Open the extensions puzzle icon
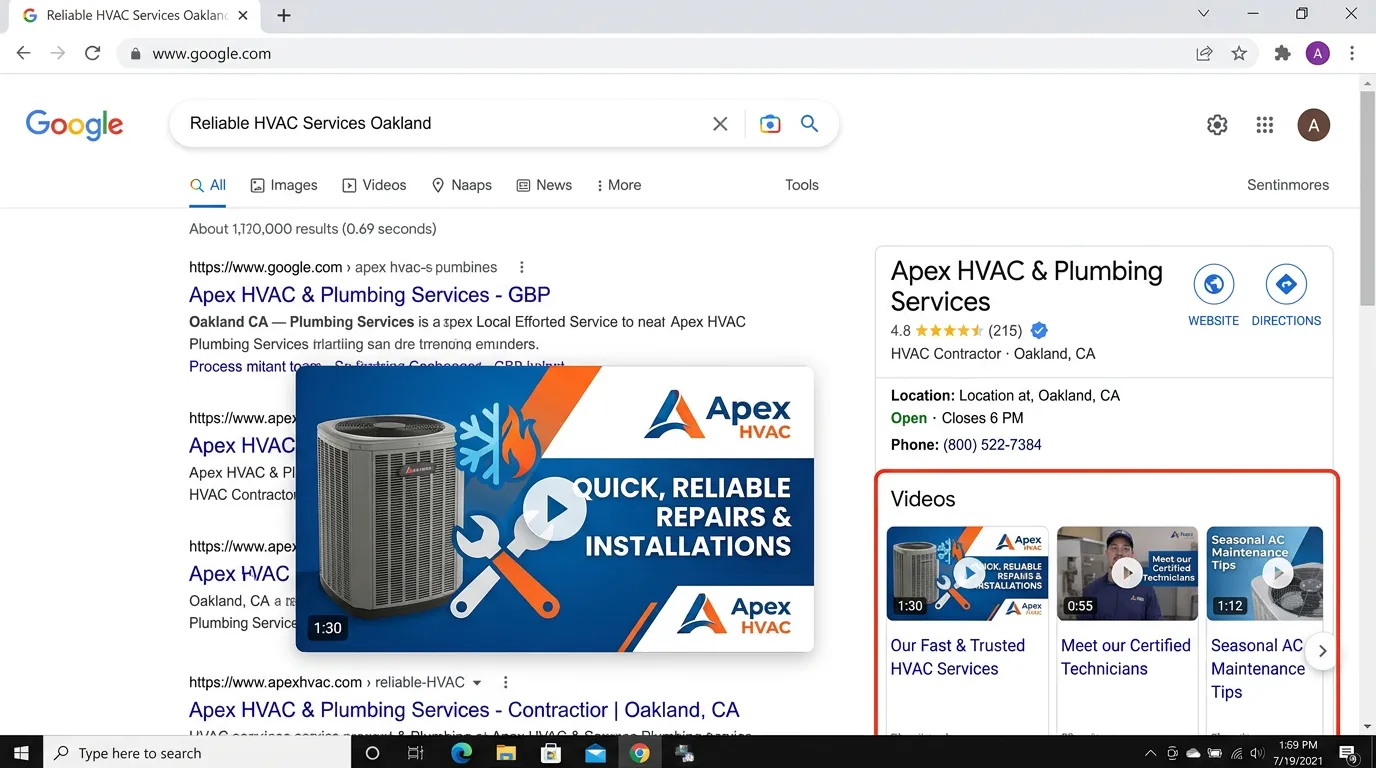The width and height of the screenshot is (1376, 768). (x=1283, y=54)
